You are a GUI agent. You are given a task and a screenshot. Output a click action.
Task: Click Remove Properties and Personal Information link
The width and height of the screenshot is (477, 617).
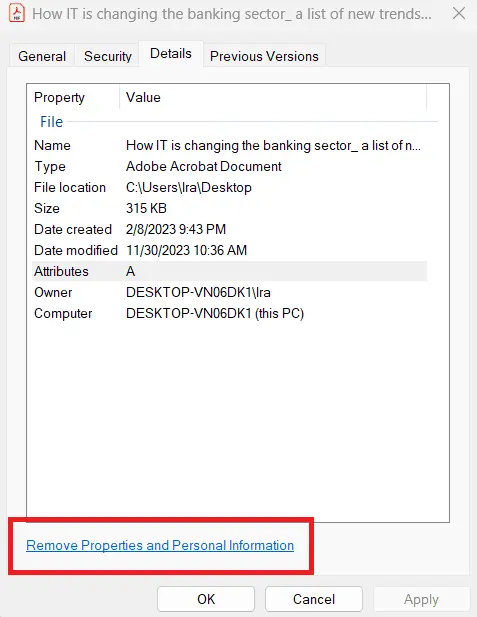coord(160,545)
